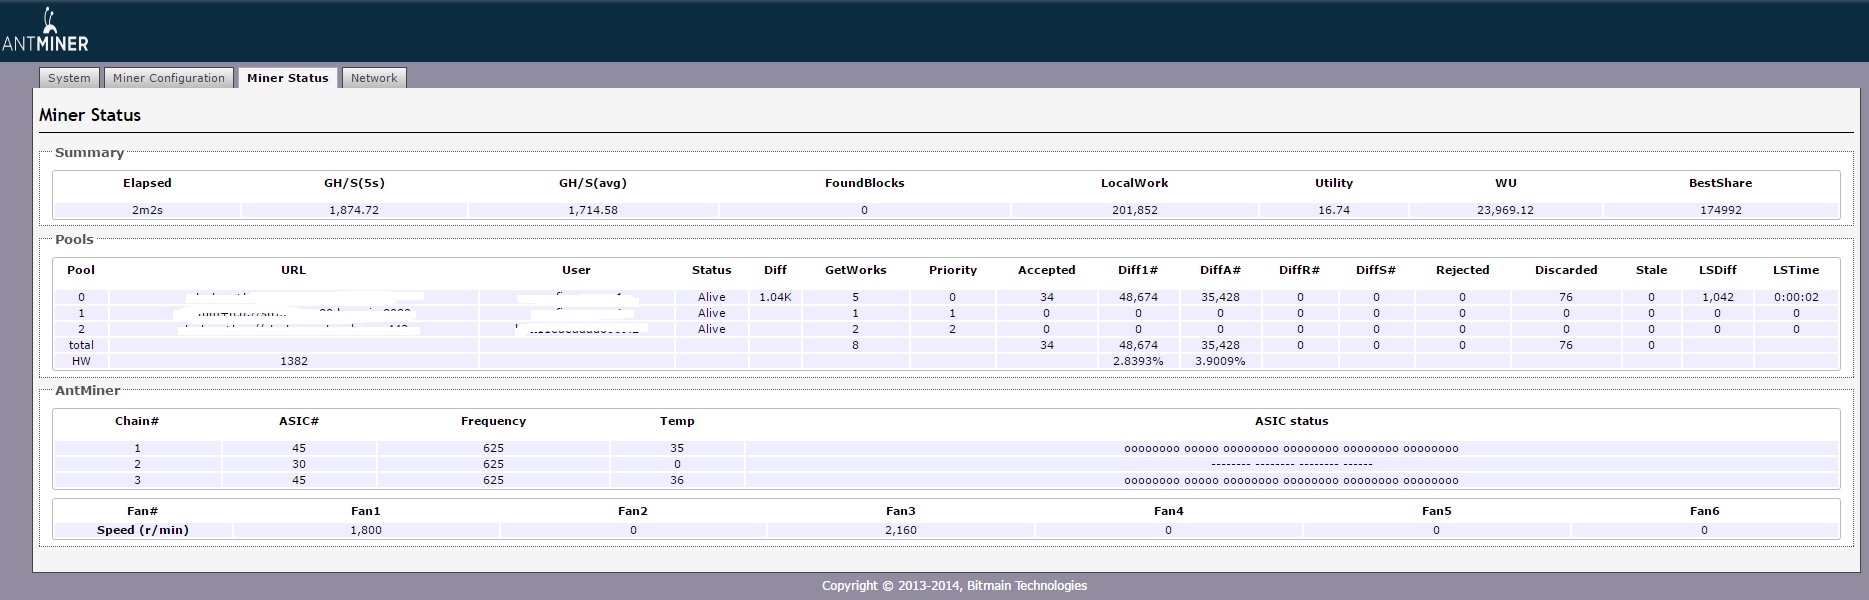The width and height of the screenshot is (1869, 600).
Task: Open the System tab
Action: 69,78
